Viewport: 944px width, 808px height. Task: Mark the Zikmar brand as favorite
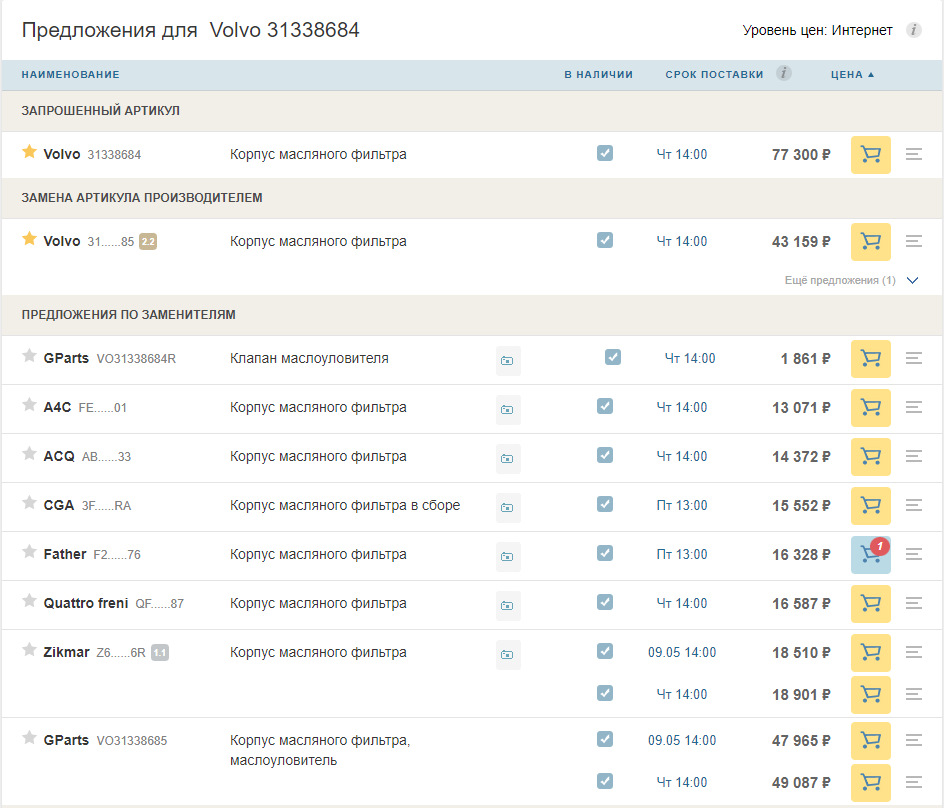[x=29, y=650]
